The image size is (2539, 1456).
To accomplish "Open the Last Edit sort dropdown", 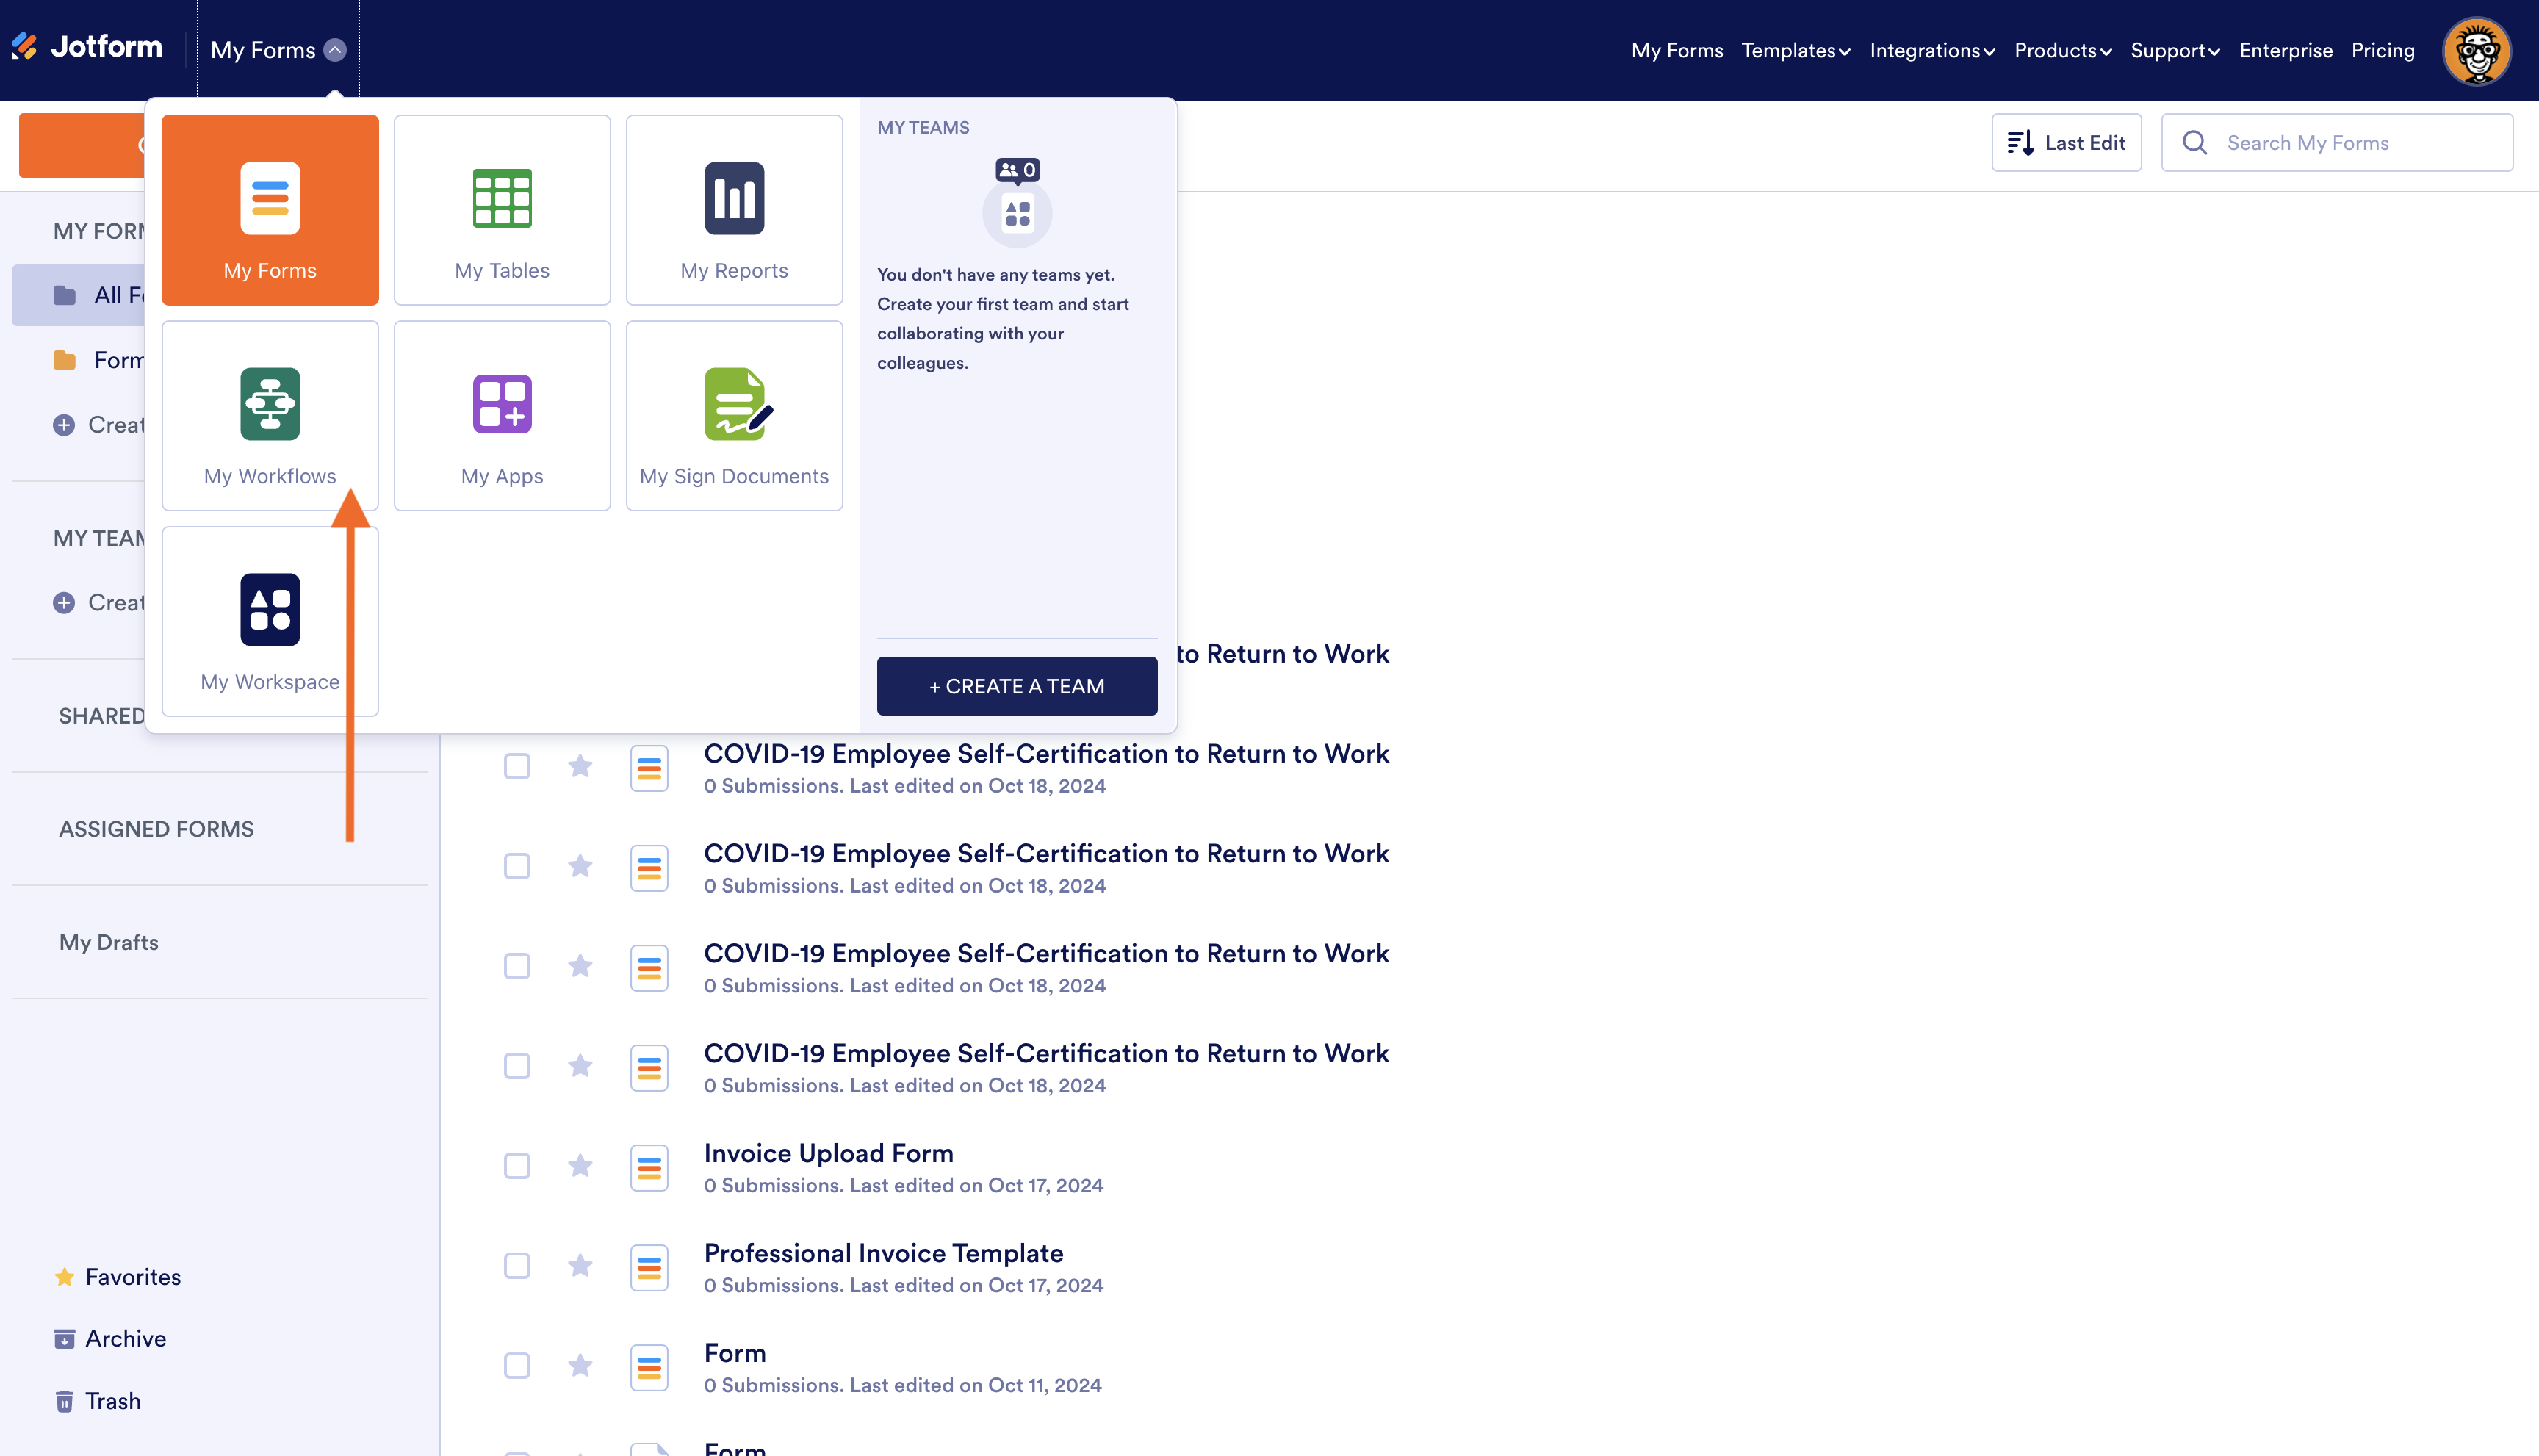I will 2066,143.
